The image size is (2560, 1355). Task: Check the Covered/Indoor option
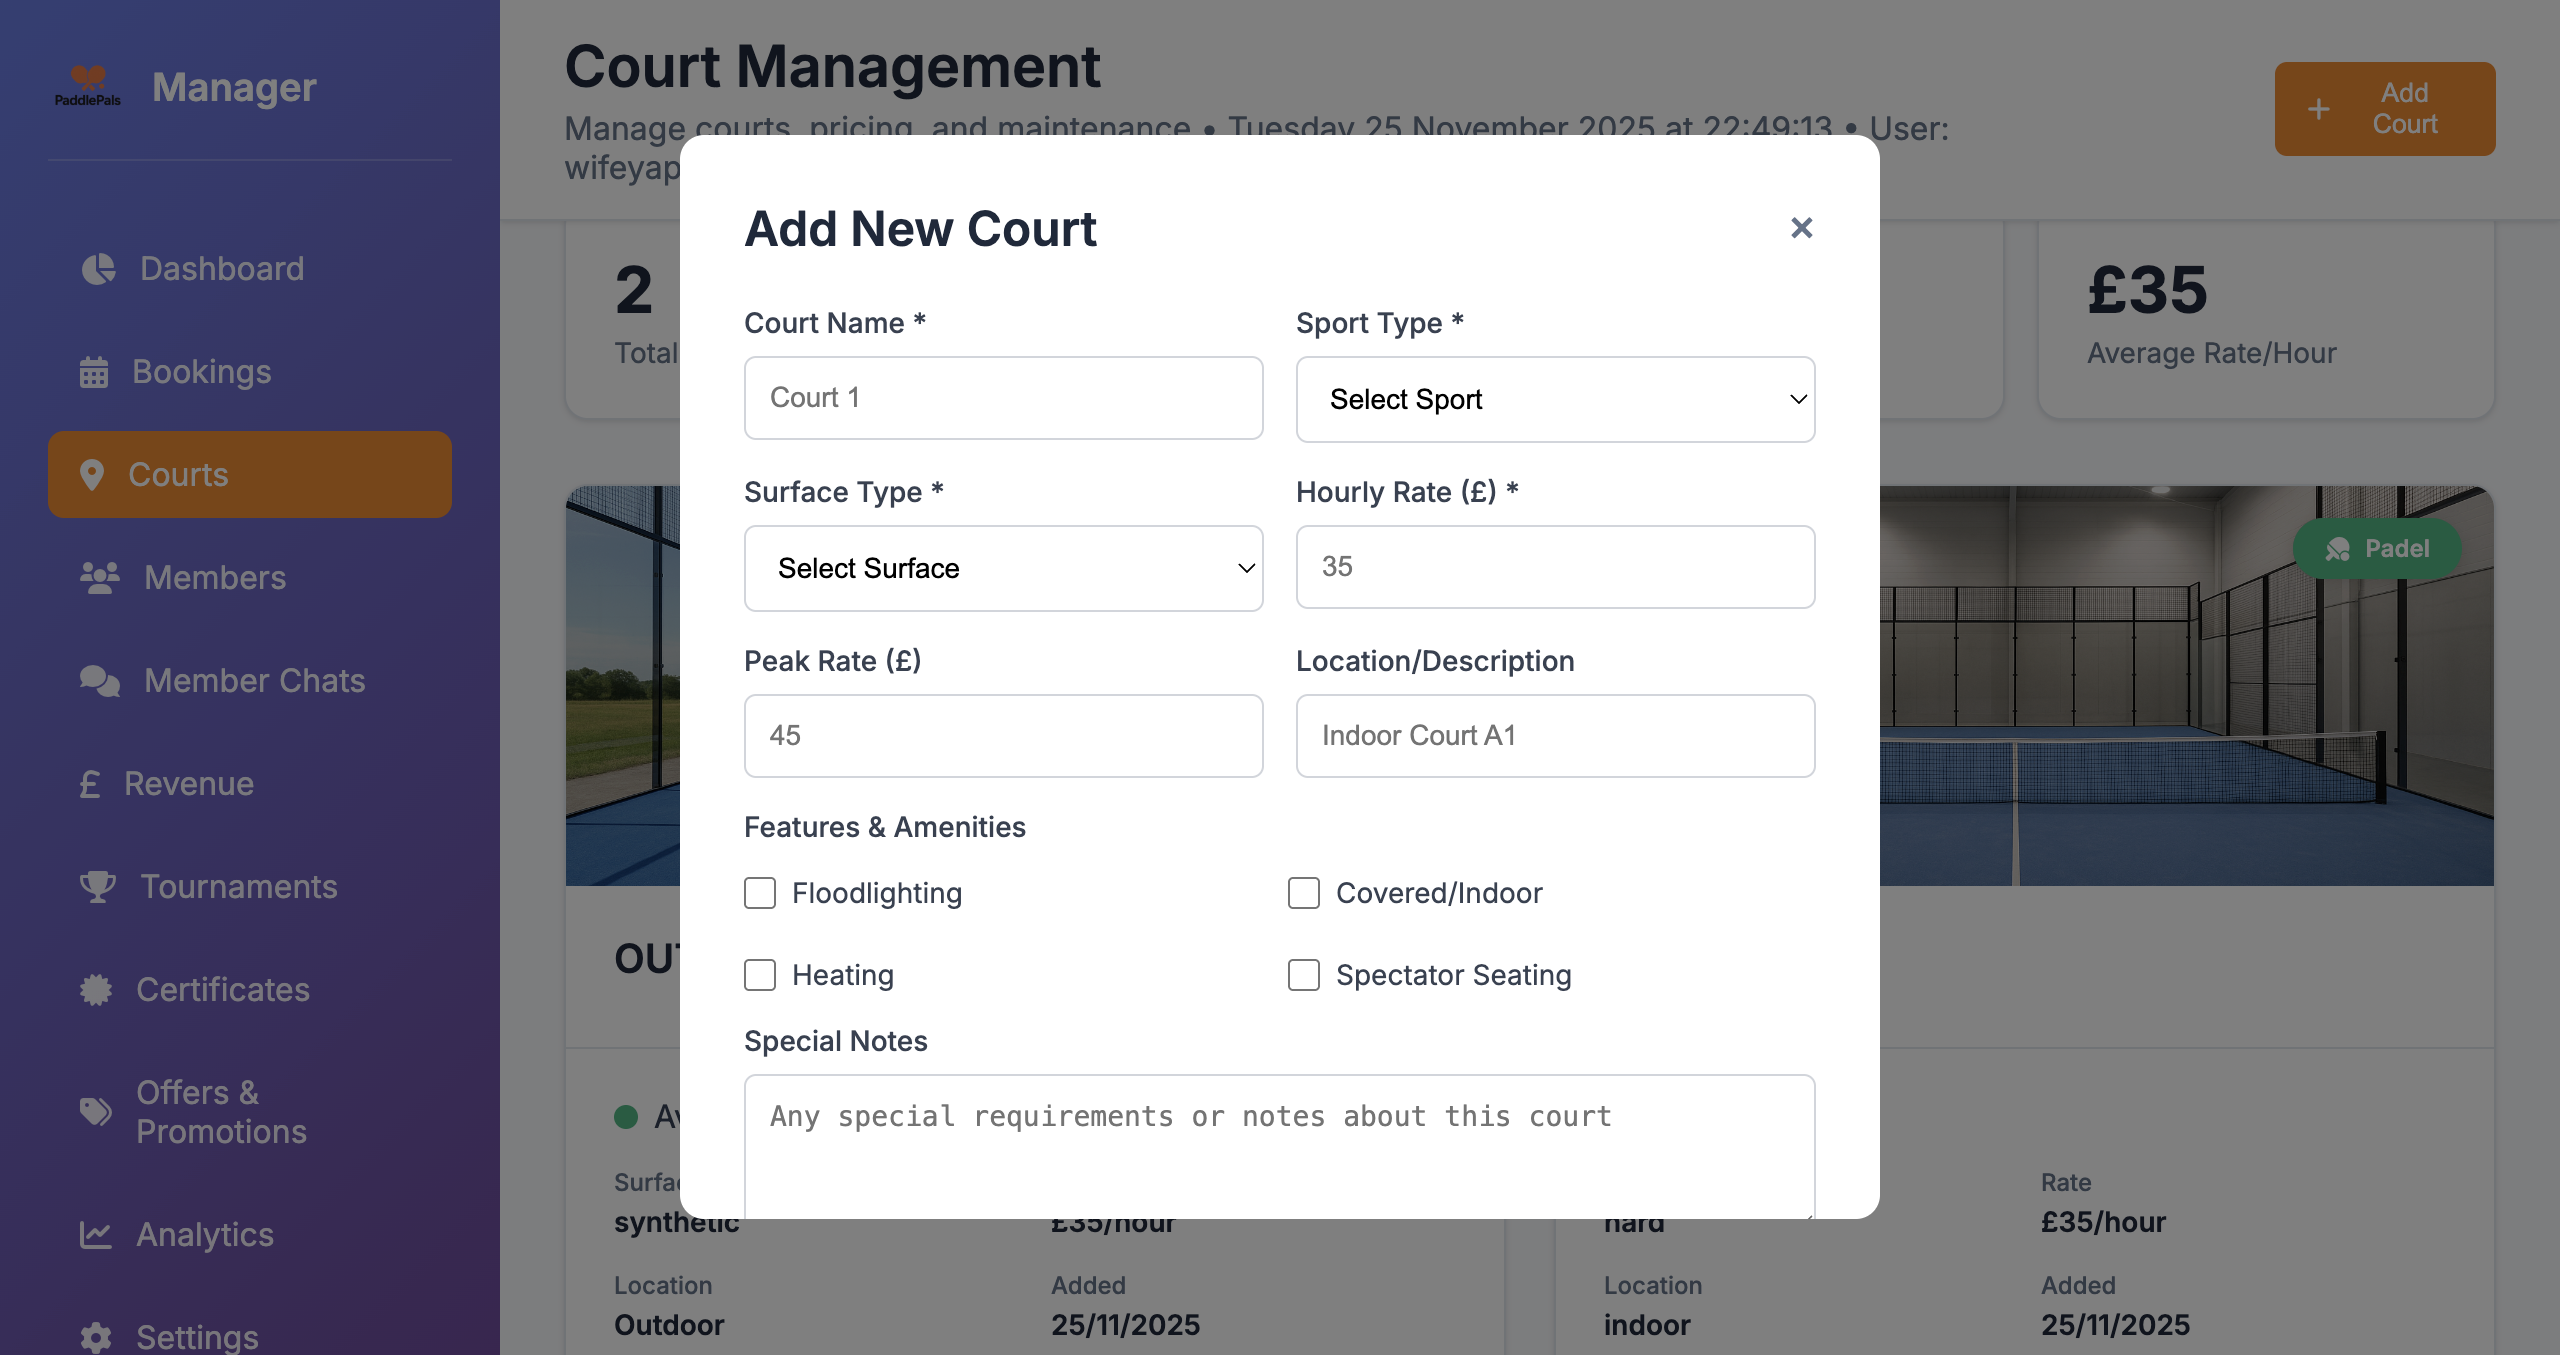click(1304, 893)
